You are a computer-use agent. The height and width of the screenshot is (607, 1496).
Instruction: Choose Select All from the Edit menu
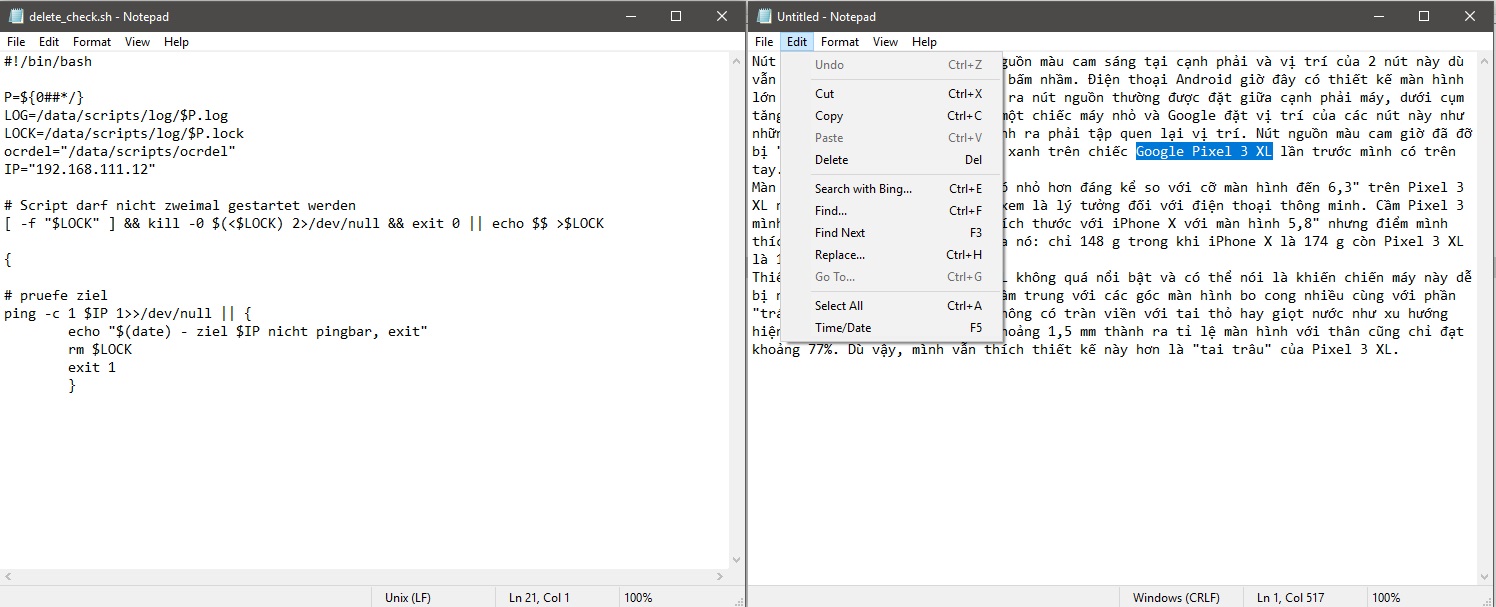[x=892, y=306]
